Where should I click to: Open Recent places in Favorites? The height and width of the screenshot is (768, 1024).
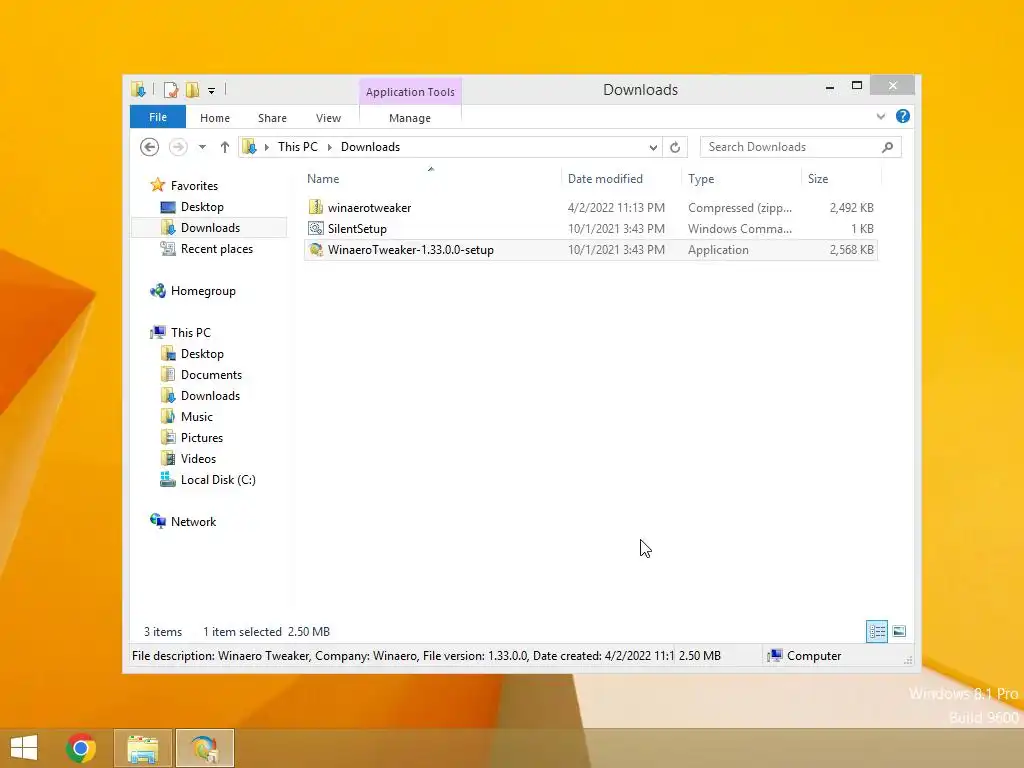[216, 249]
